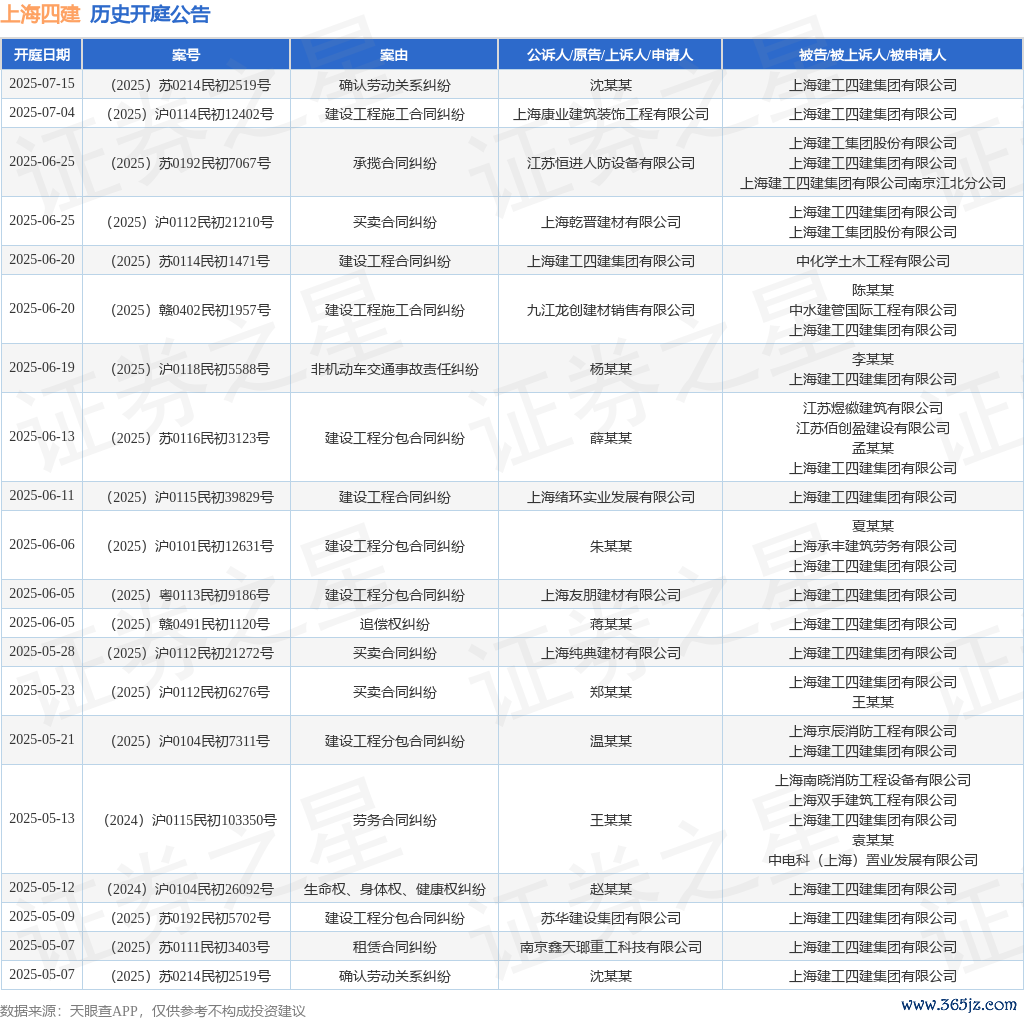Click the cause 追偿权纠纷

pyautogui.click(x=394, y=624)
